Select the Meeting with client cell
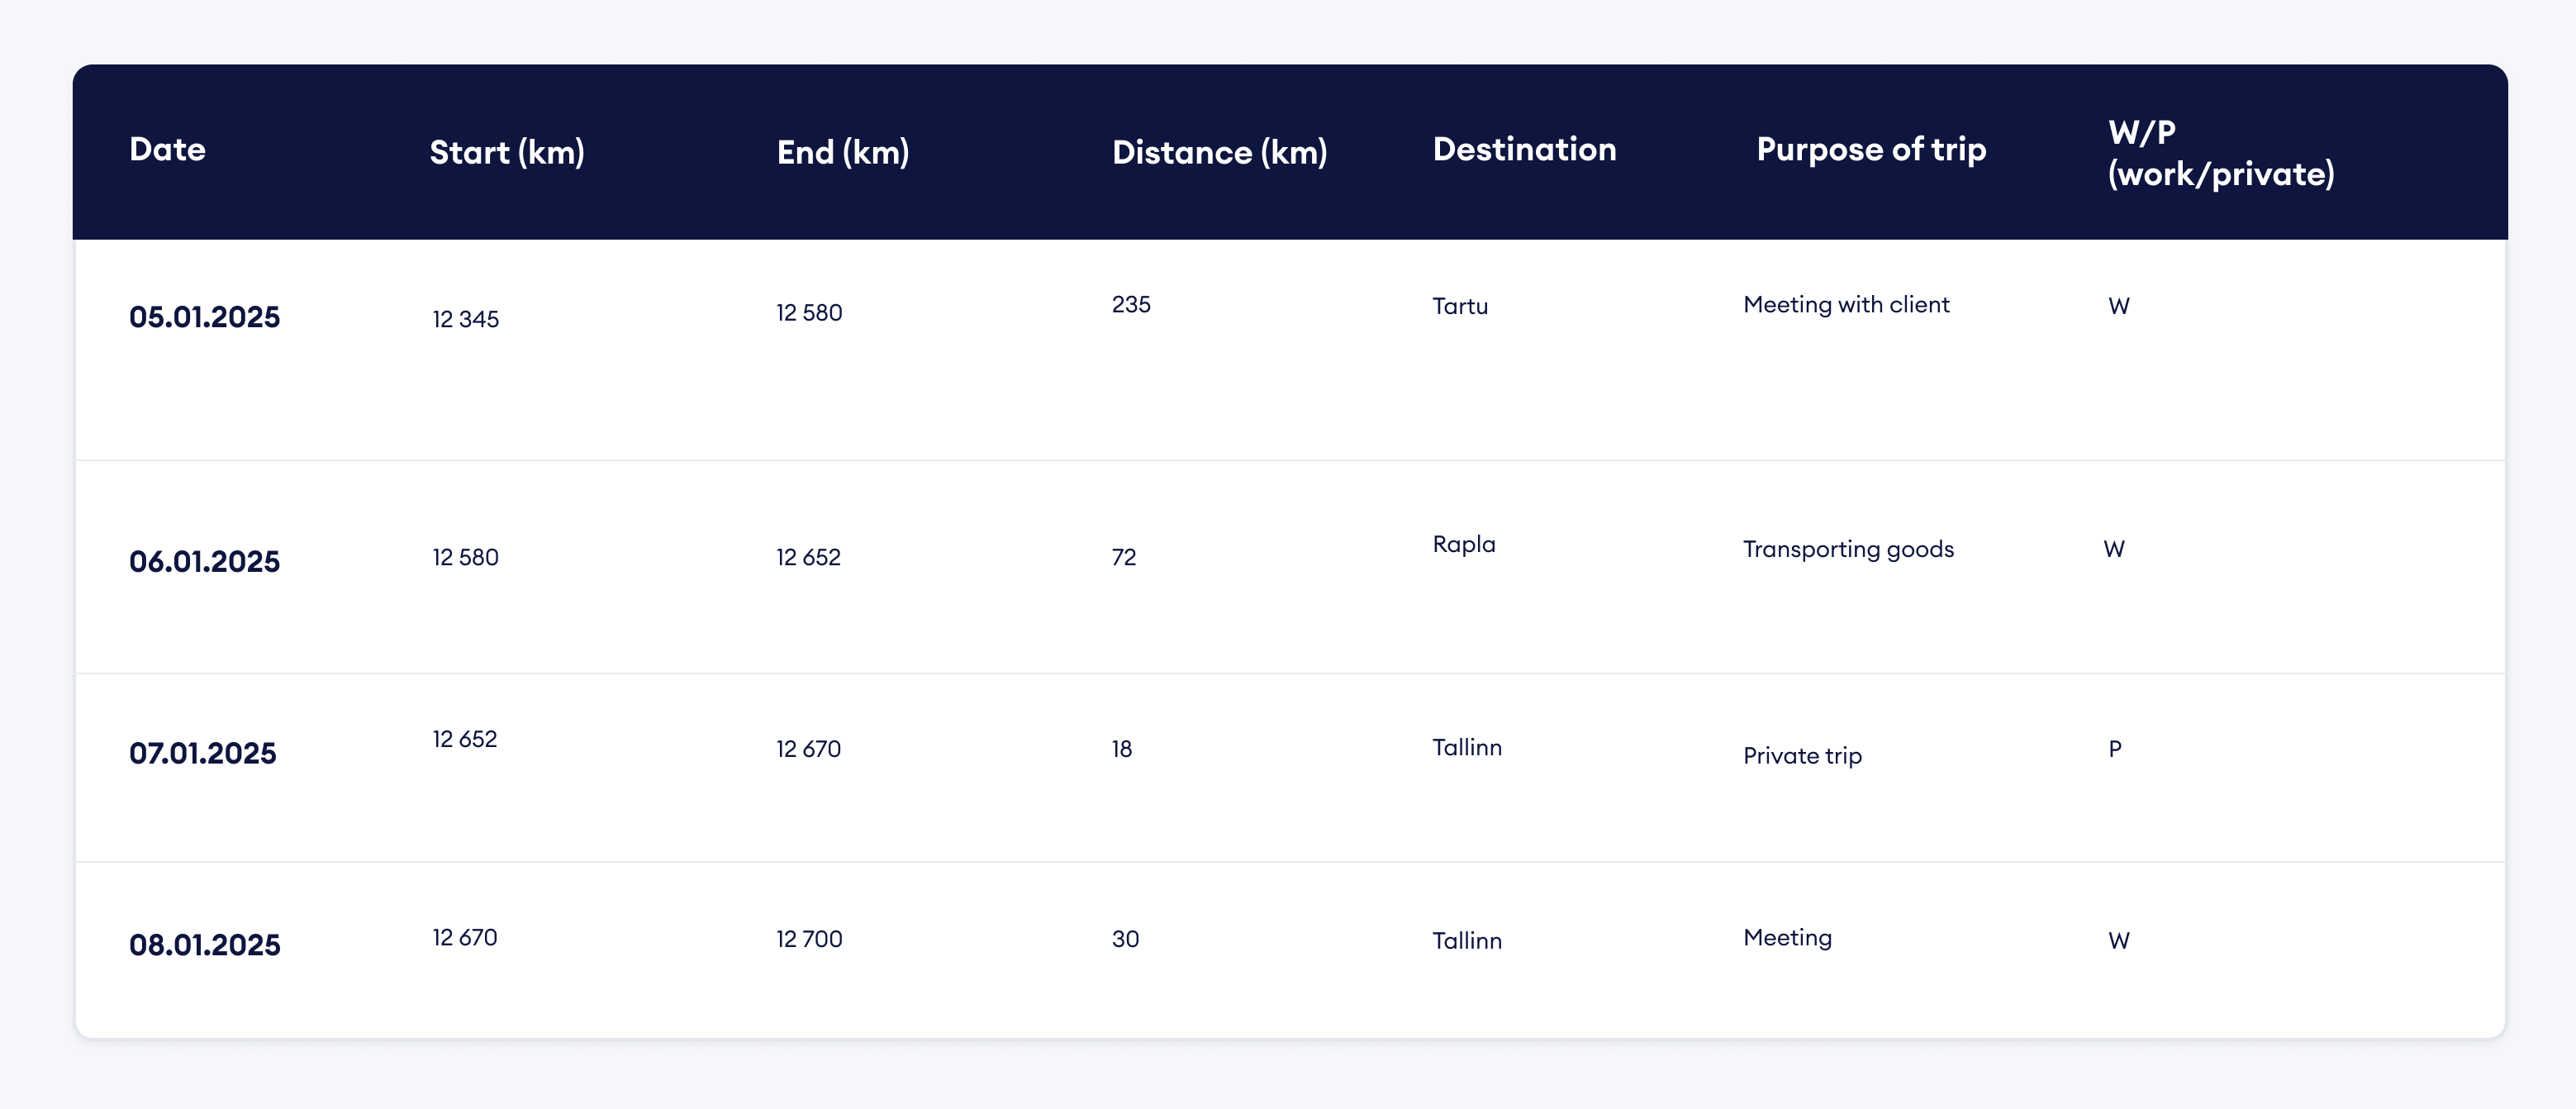Image resolution: width=2576 pixels, height=1109 pixels. [x=1845, y=305]
